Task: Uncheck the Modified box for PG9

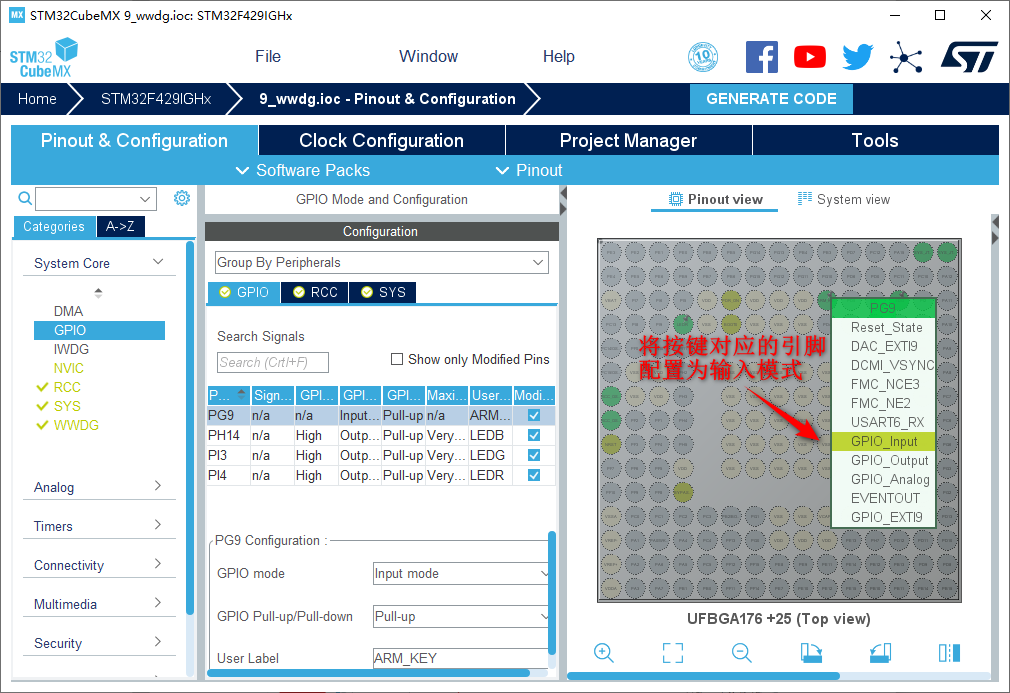Action: pyautogui.click(x=534, y=415)
